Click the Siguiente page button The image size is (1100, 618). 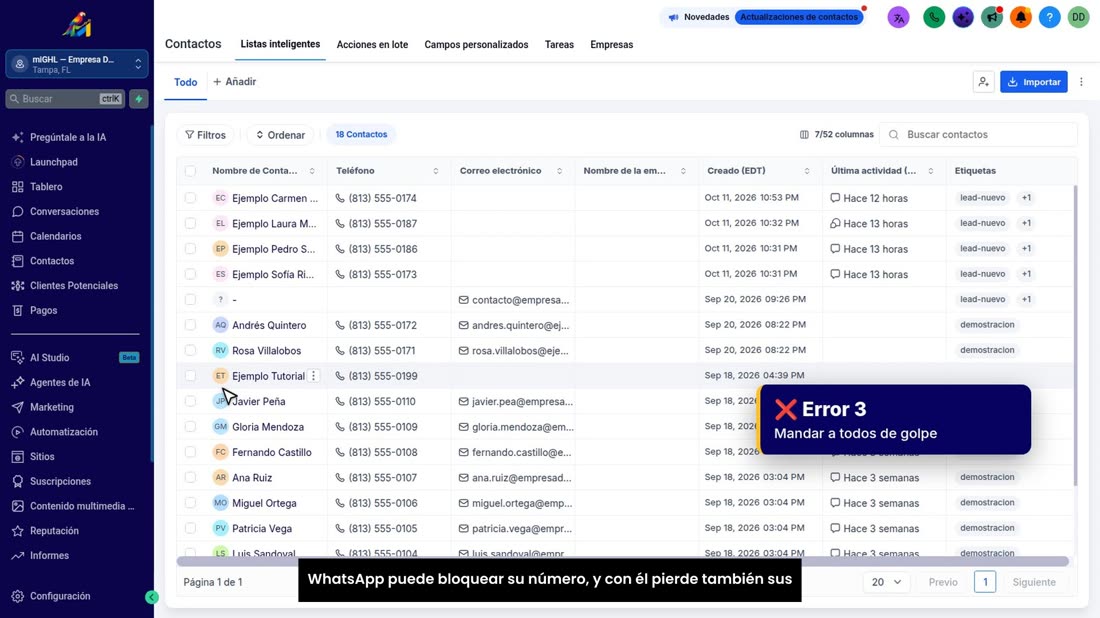pyautogui.click(x=1034, y=582)
